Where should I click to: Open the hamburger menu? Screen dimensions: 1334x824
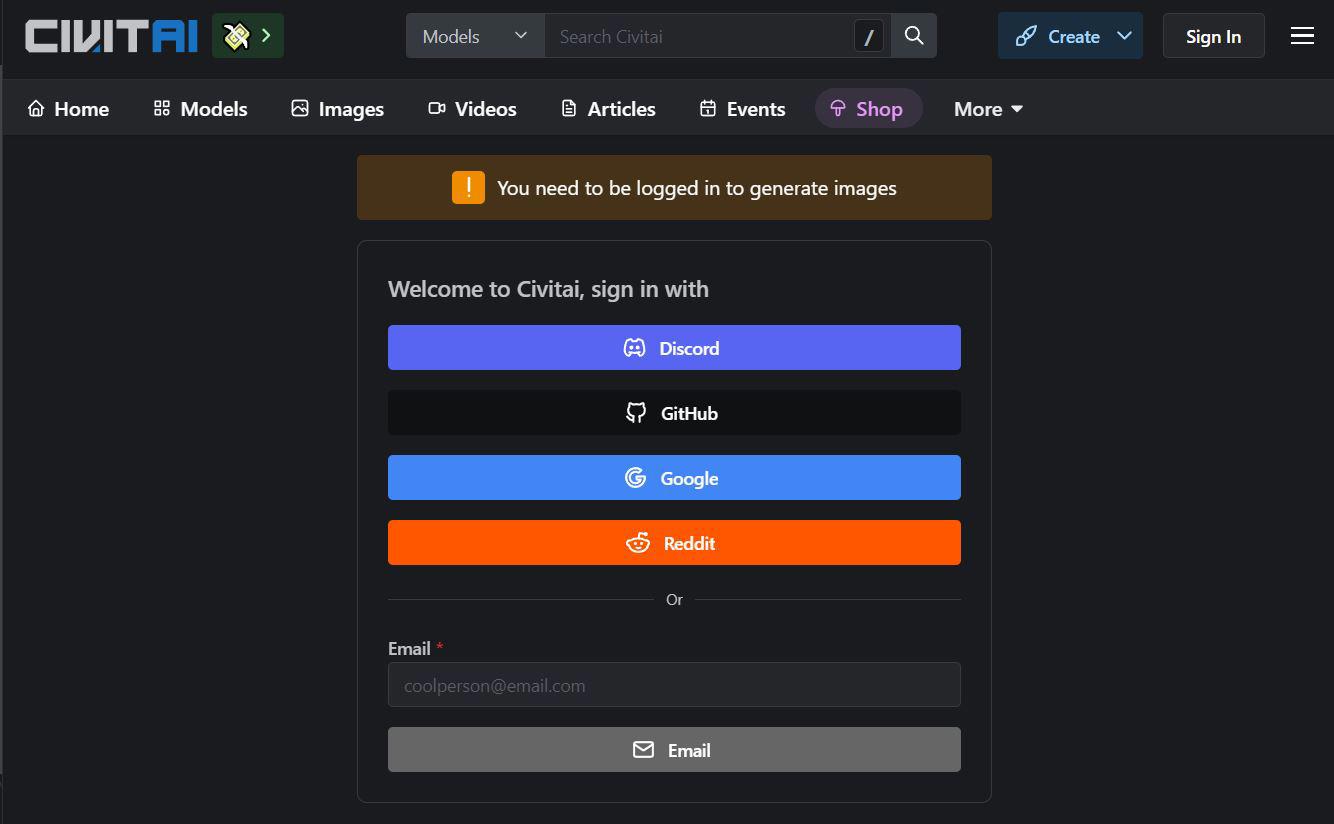(x=1302, y=36)
